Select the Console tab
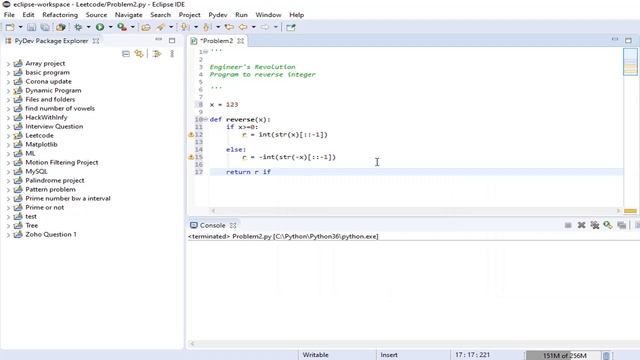The width and height of the screenshot is (640, 360). coord(212,225)
